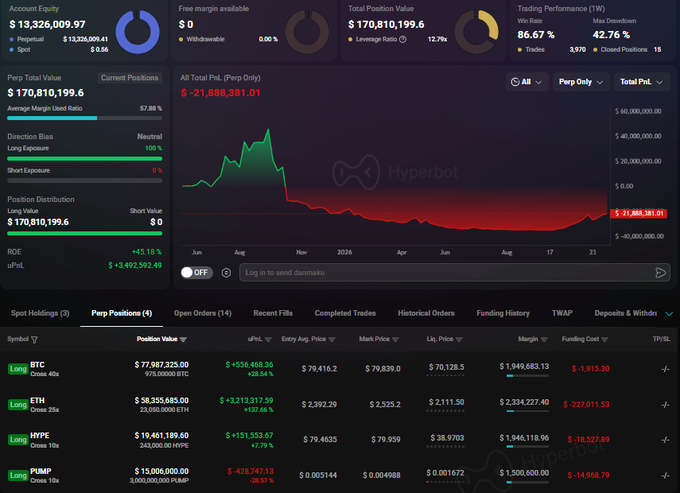Open the Historical Orders tab

pos(426,313)
